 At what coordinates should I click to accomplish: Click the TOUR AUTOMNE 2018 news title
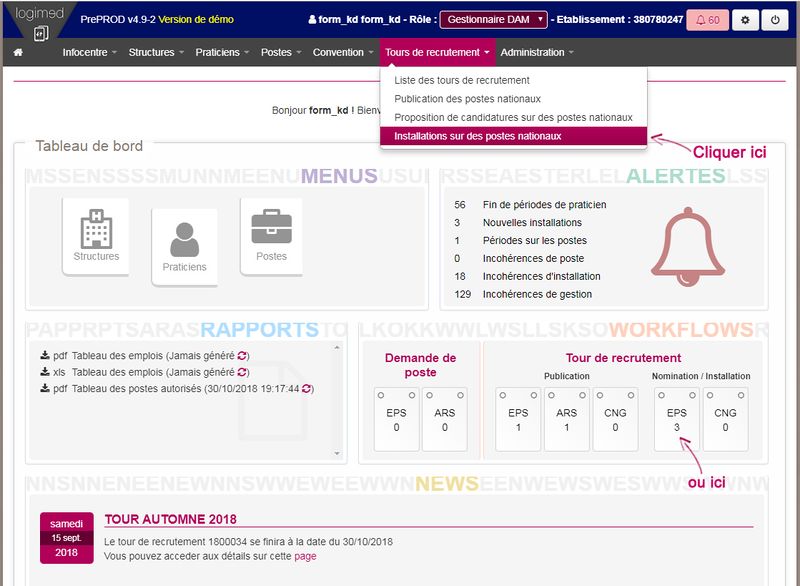tap(170, 519)
